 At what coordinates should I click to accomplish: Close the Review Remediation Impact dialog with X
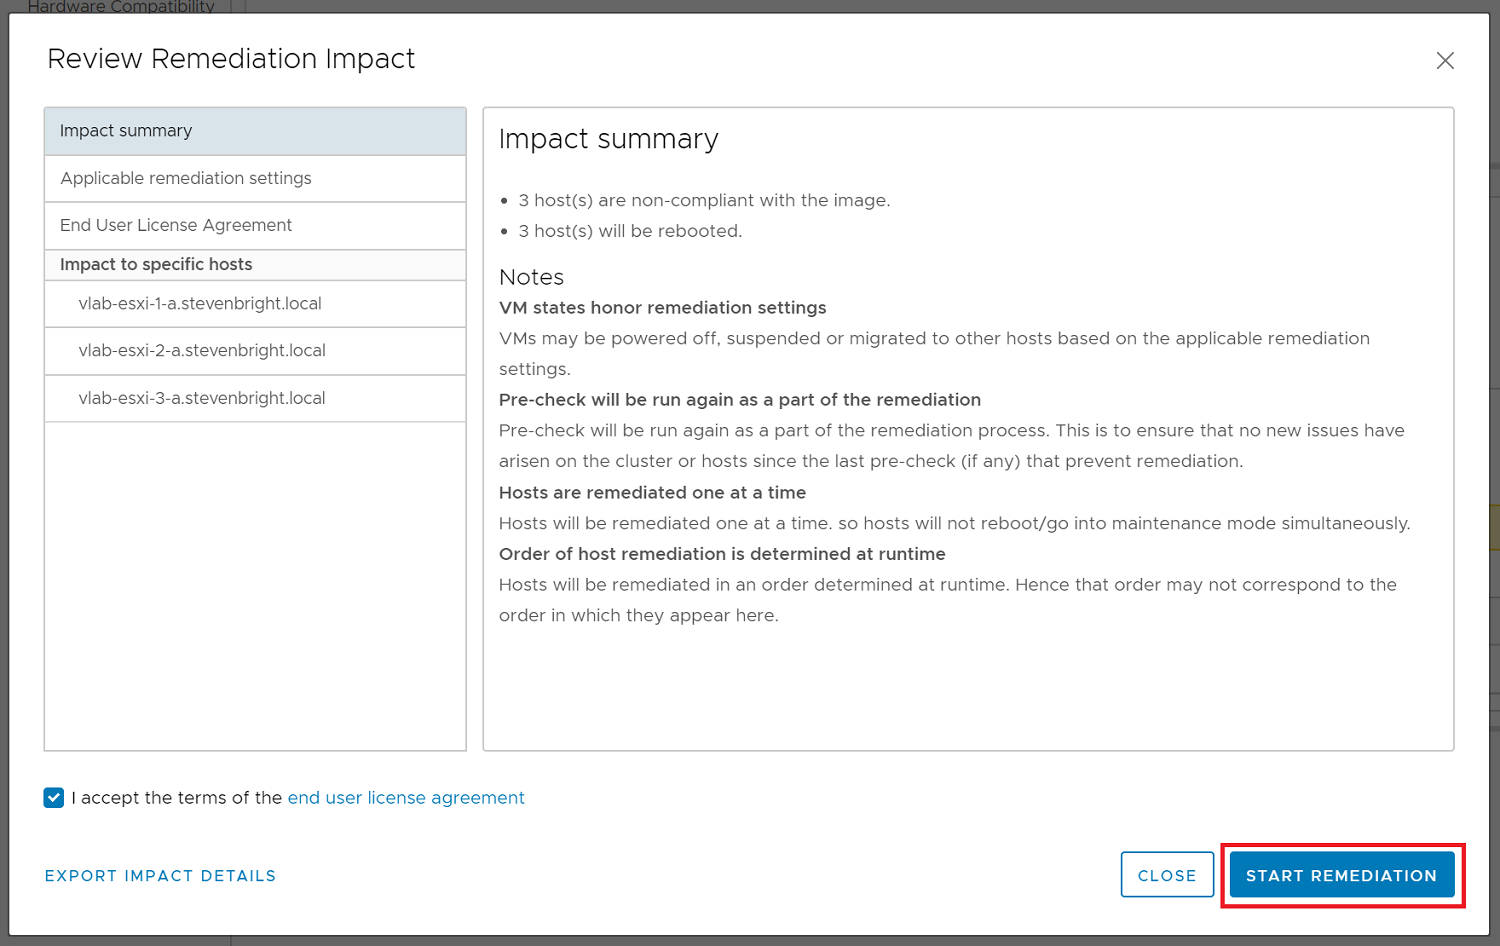(1445, 61)
